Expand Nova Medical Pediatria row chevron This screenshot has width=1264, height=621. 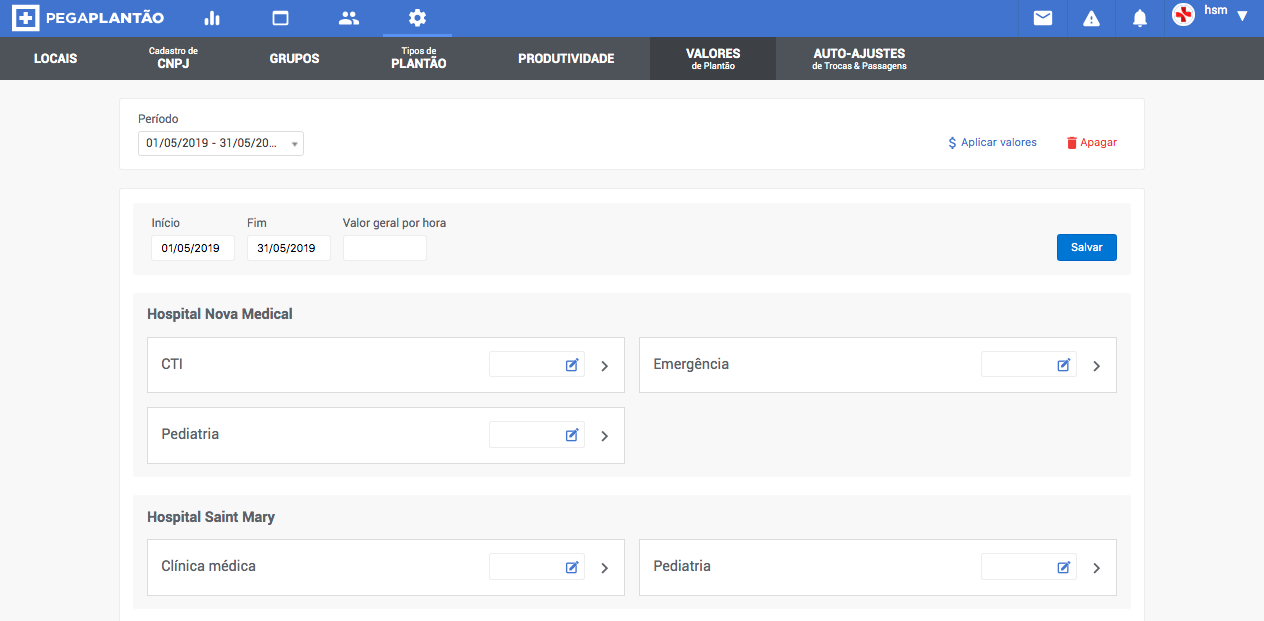[x=604, y=436]
